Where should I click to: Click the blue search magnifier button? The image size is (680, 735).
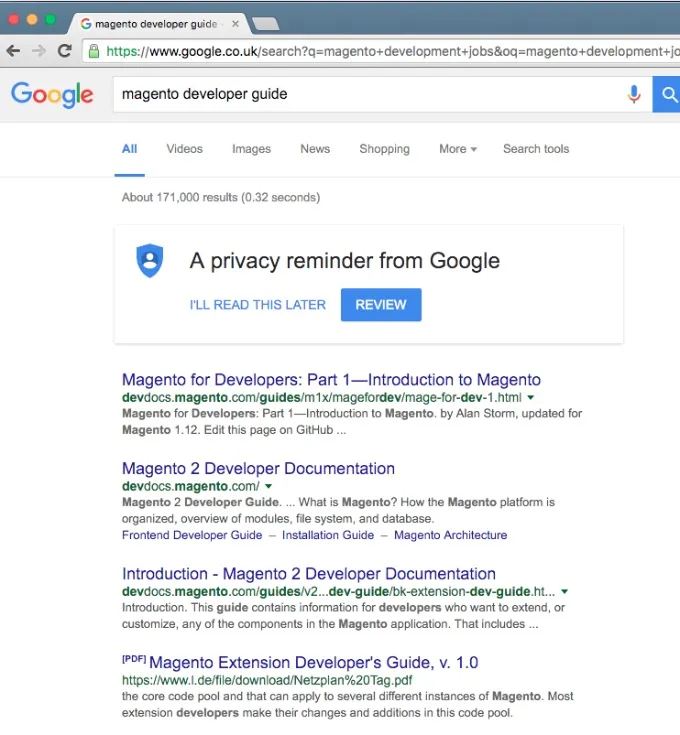coord(667,94)
